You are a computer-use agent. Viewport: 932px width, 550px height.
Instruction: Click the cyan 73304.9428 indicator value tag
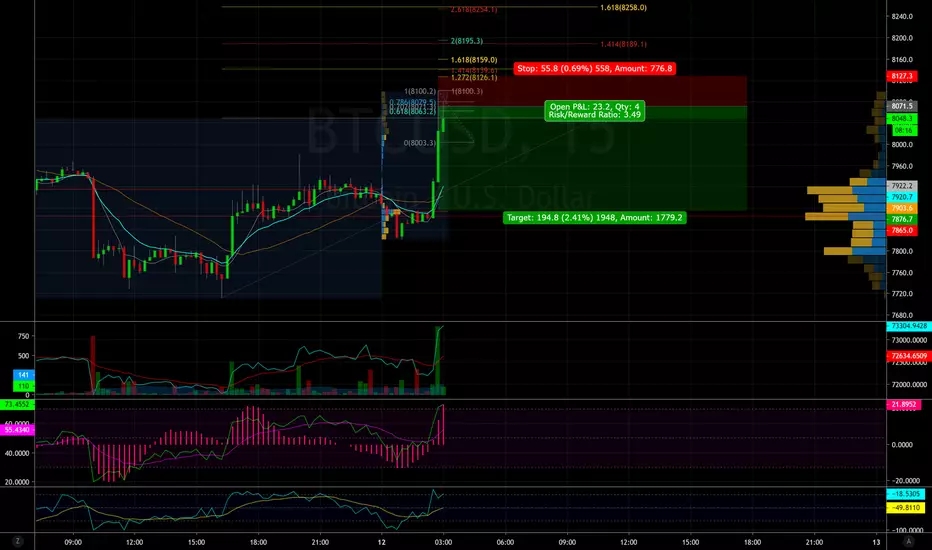tap(908, 326)
